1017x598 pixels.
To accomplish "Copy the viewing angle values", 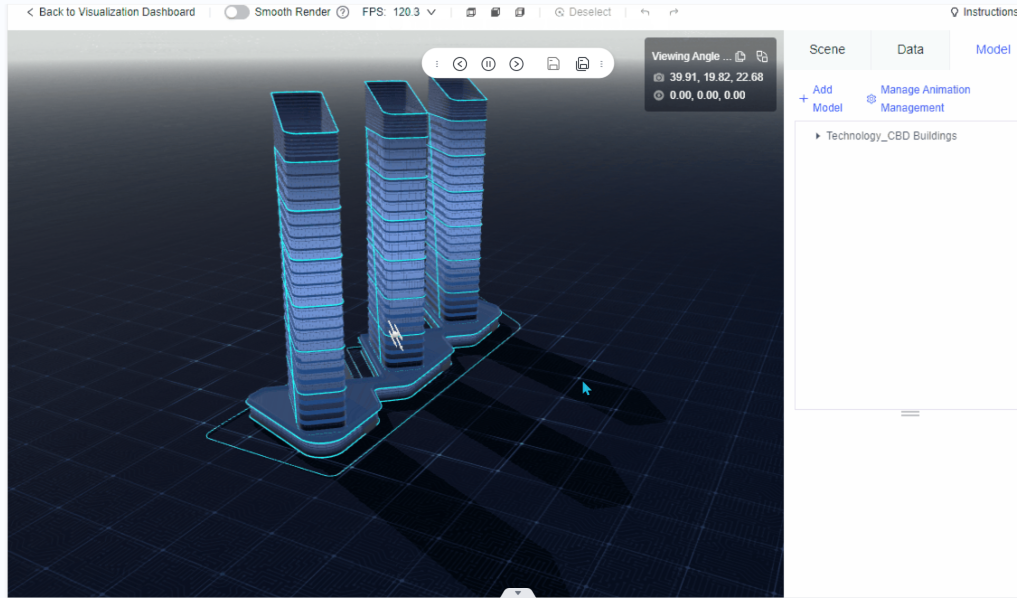I will coord(741,57).
